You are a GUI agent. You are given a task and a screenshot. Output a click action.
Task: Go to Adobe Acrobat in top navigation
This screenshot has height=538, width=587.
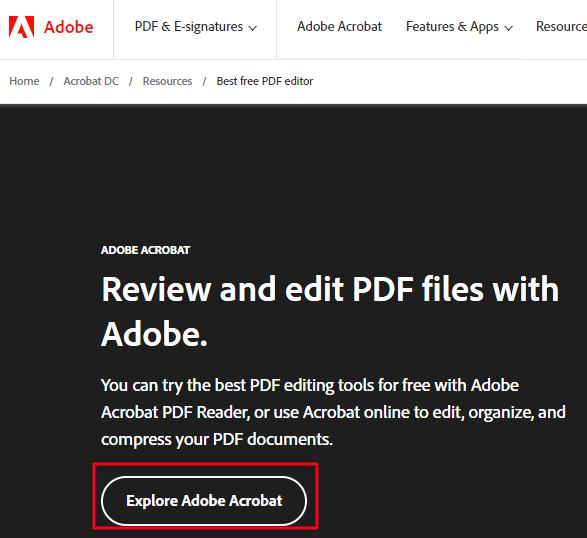[339, 26]
